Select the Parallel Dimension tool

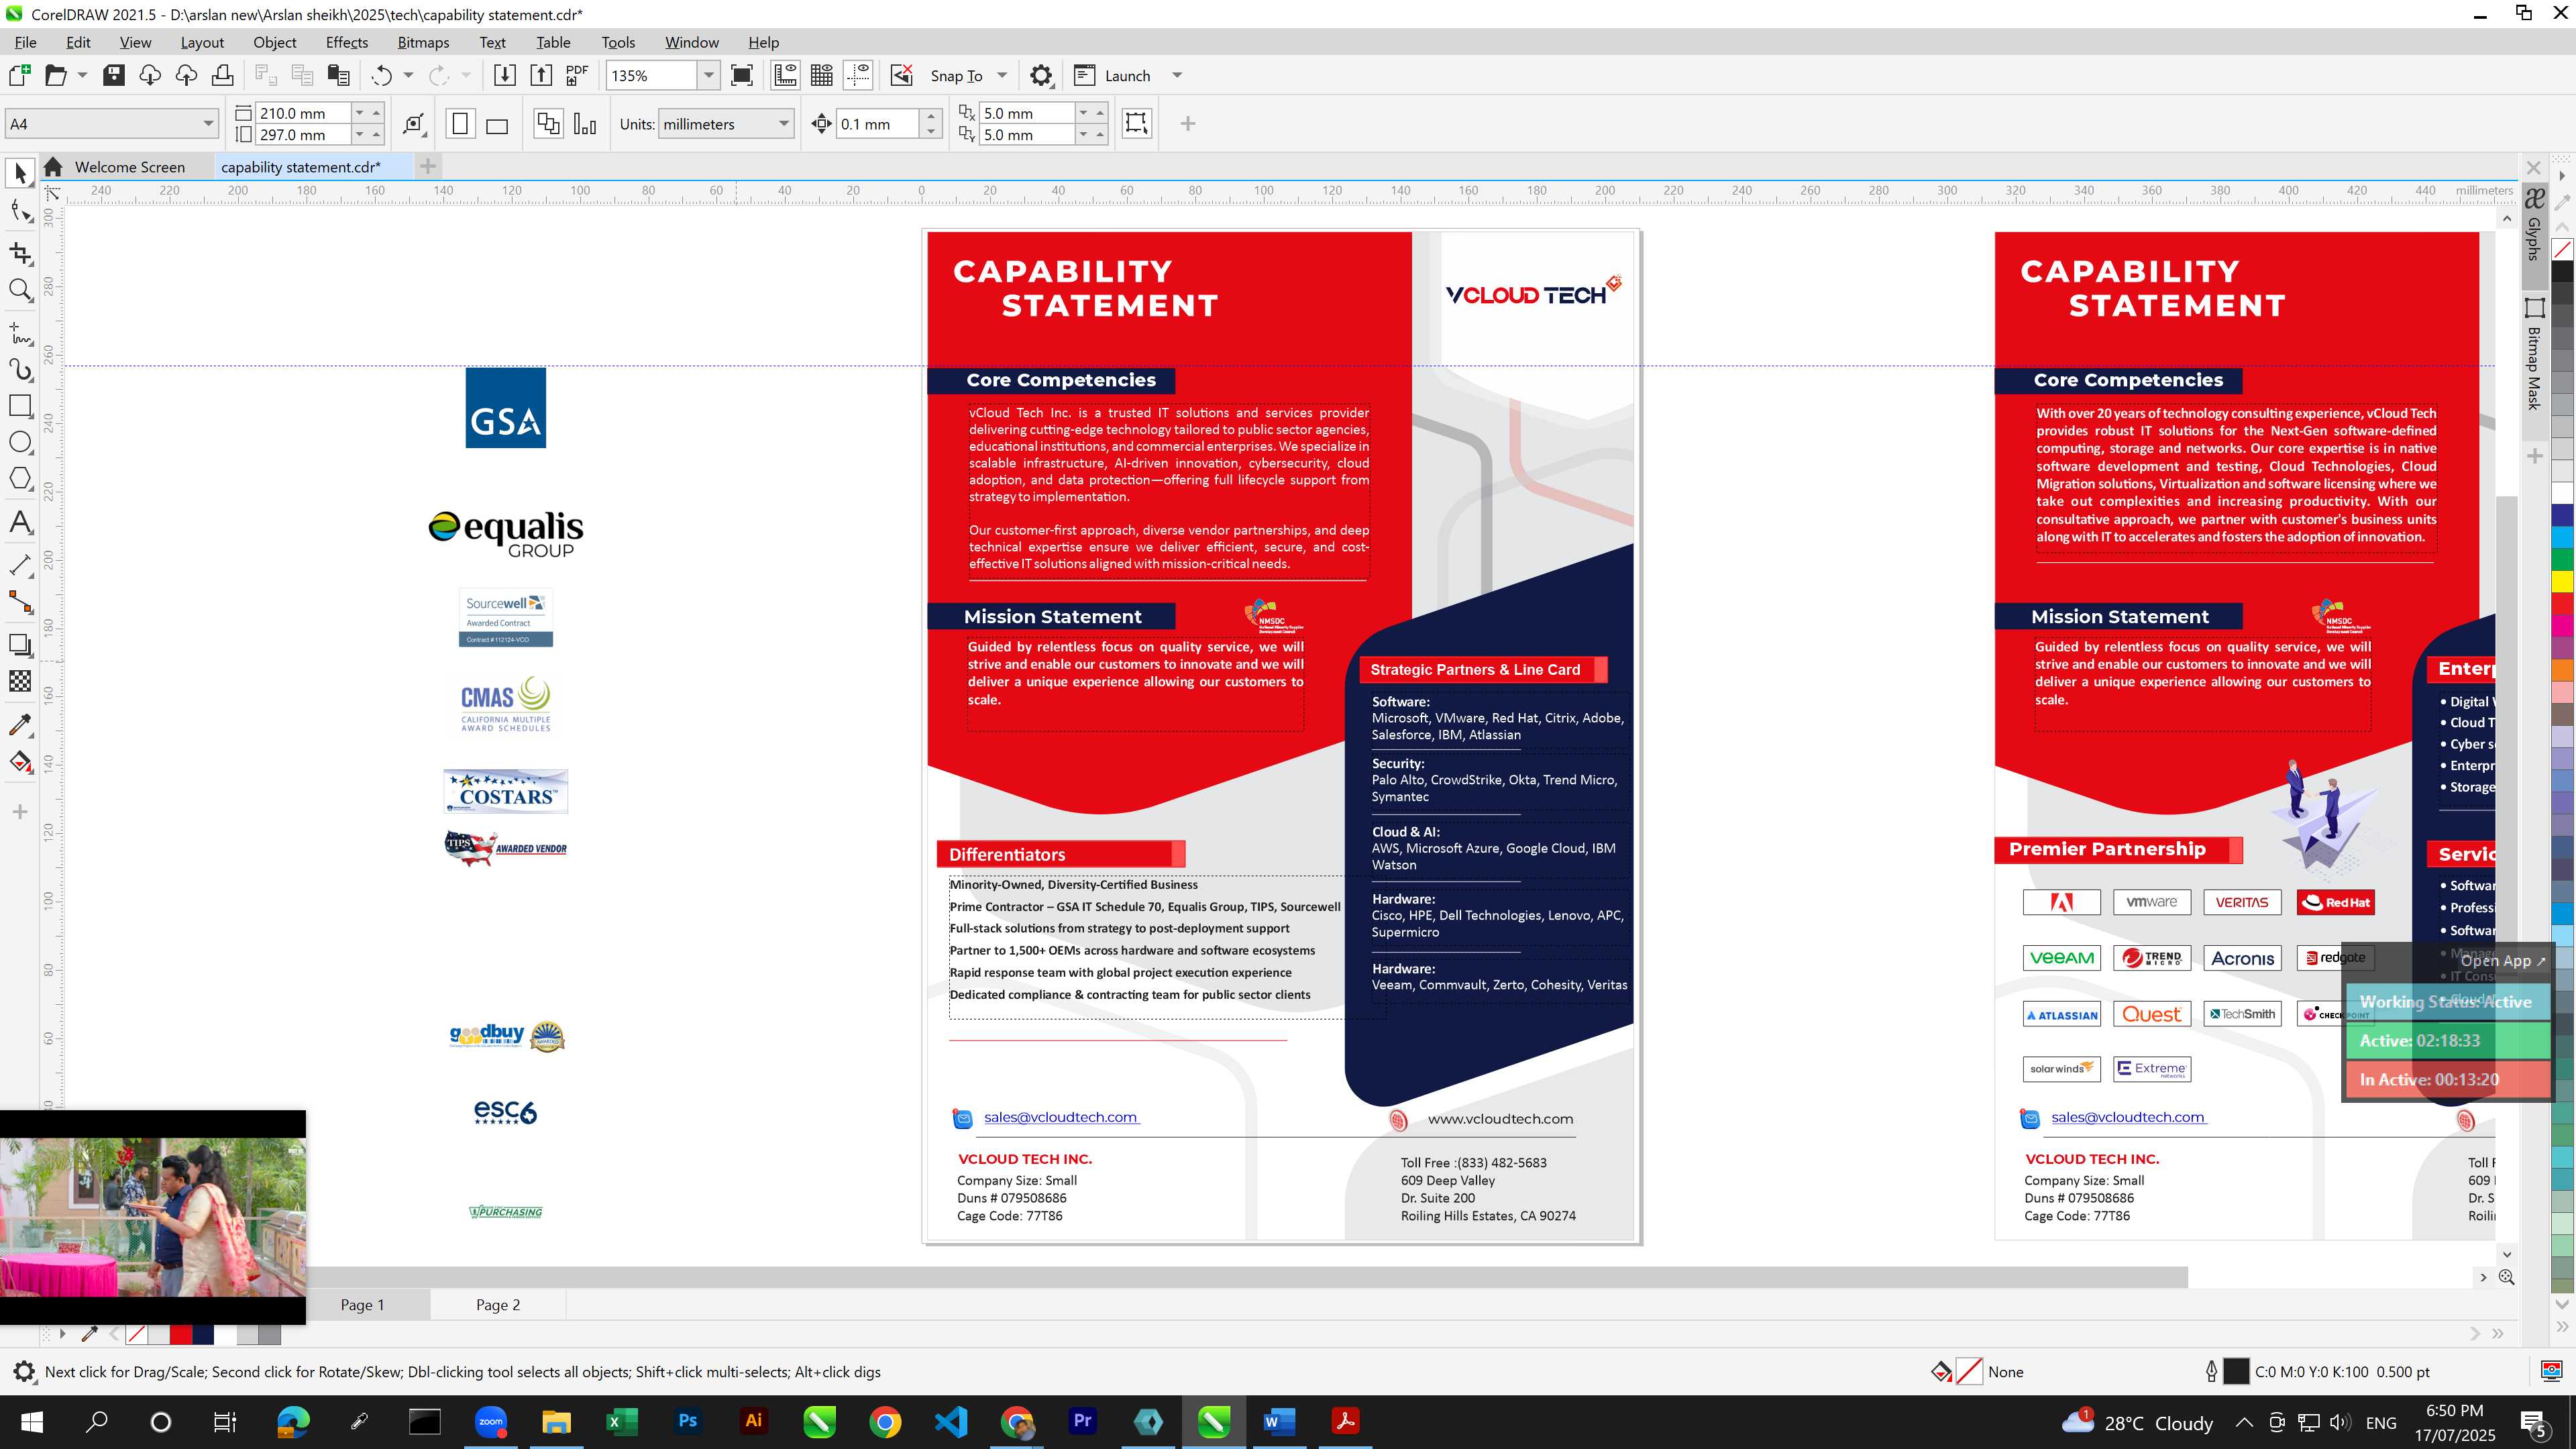click(20, 565)
